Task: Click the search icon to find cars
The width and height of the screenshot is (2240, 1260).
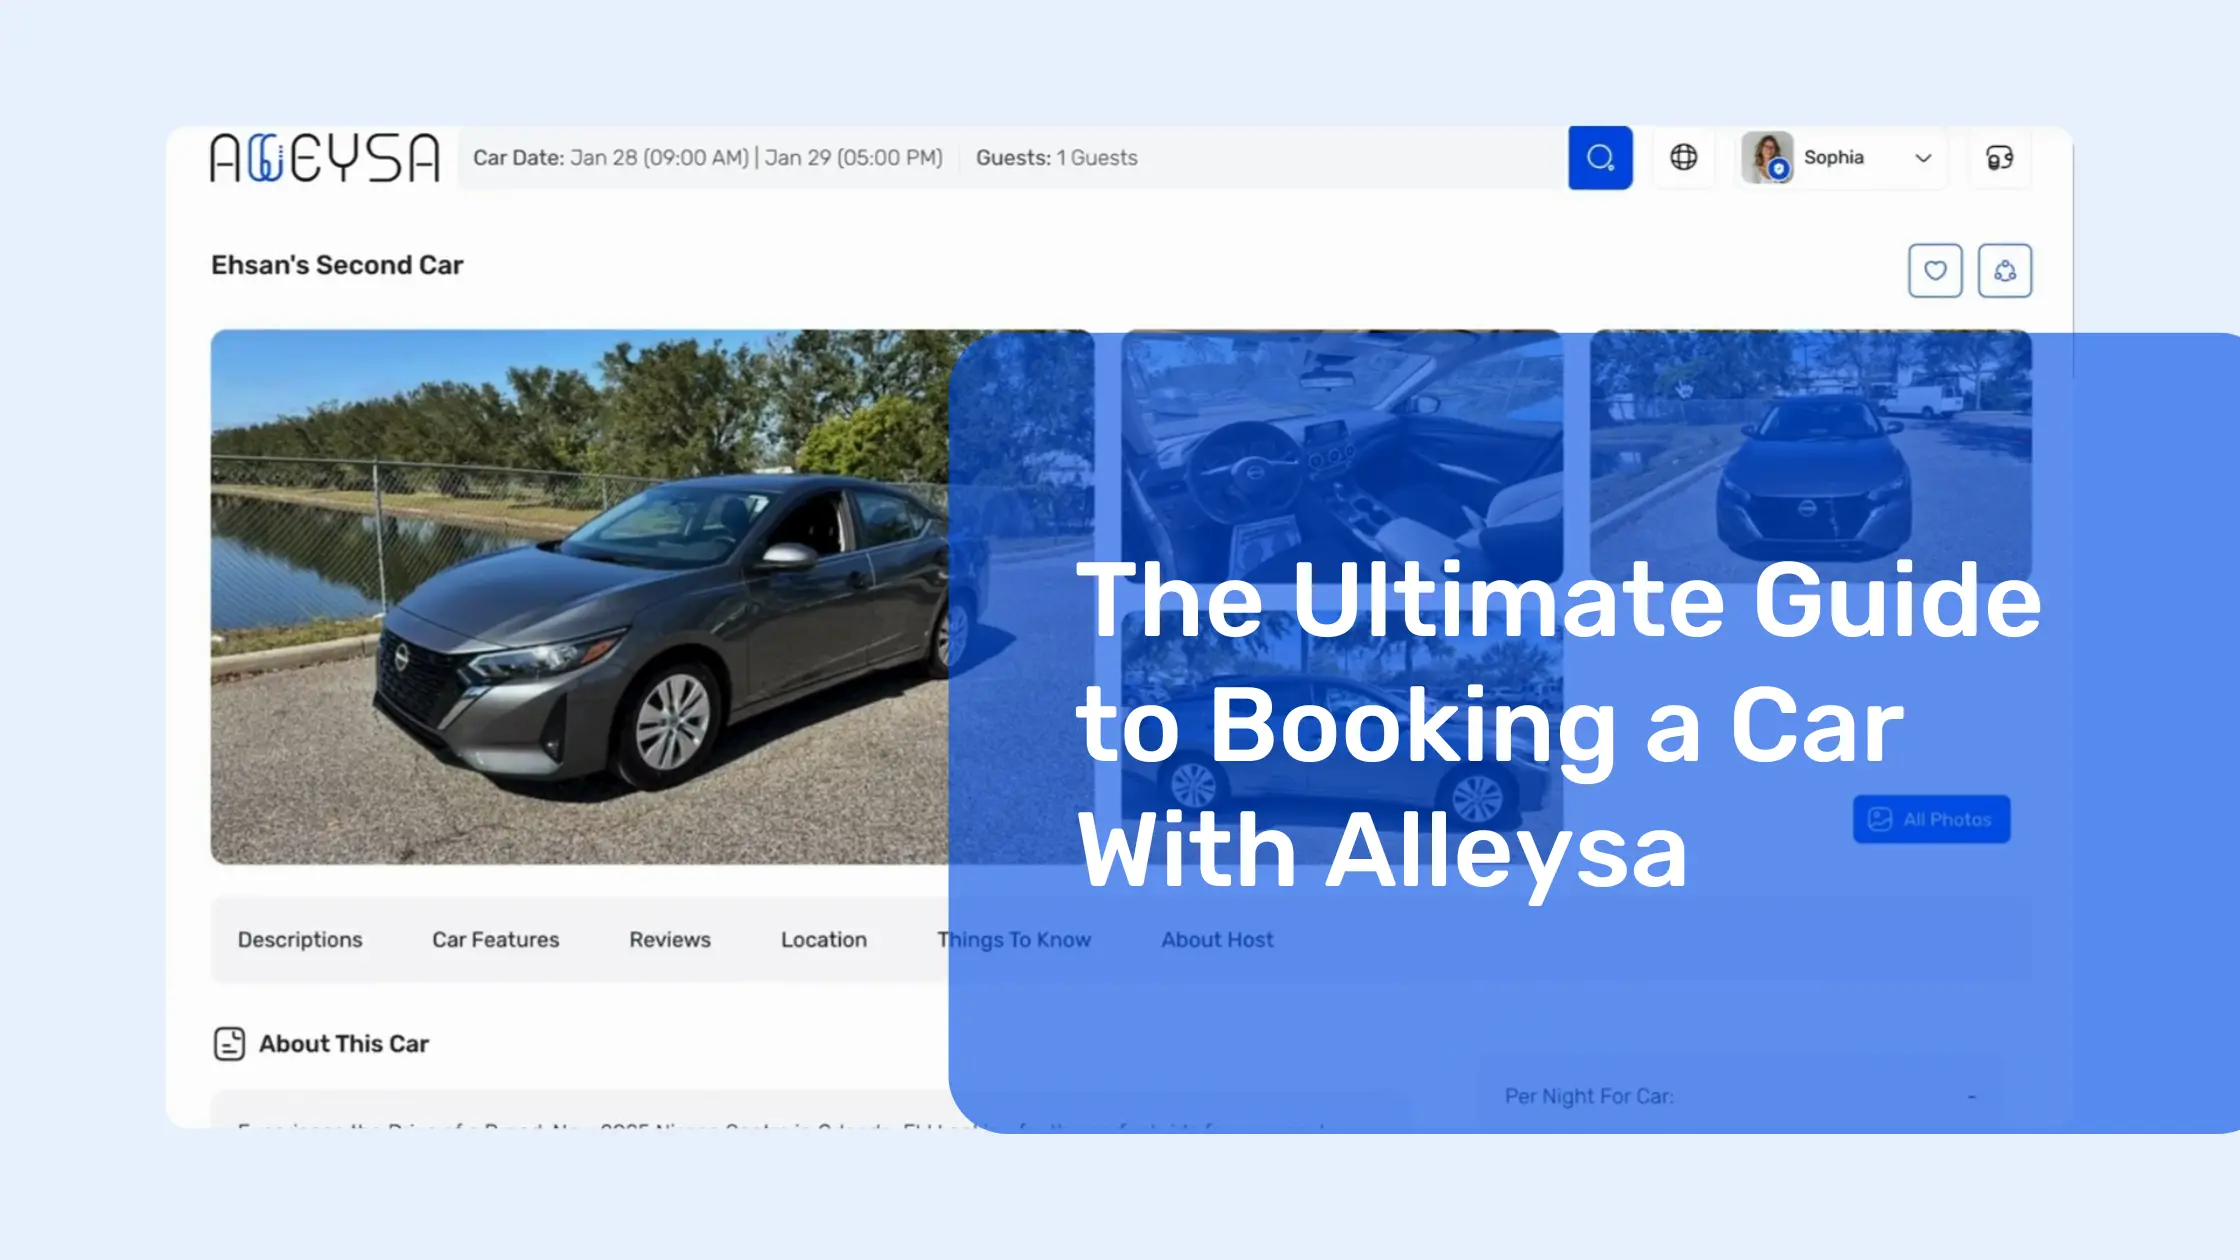Action: point(1598,157)
